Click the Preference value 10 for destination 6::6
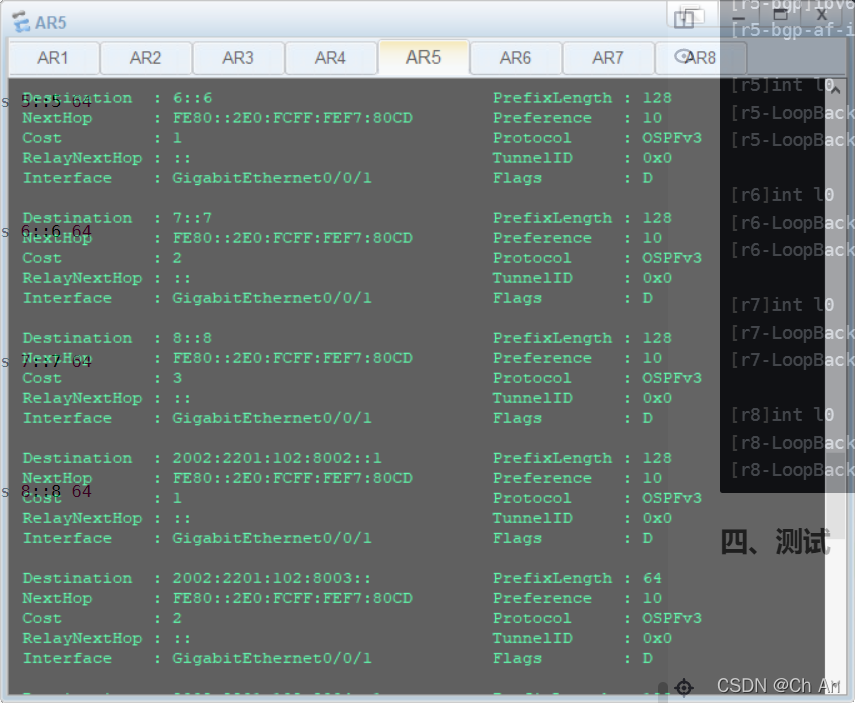The height and width of the screenshot is (703, 855). [x=652, y=118]
